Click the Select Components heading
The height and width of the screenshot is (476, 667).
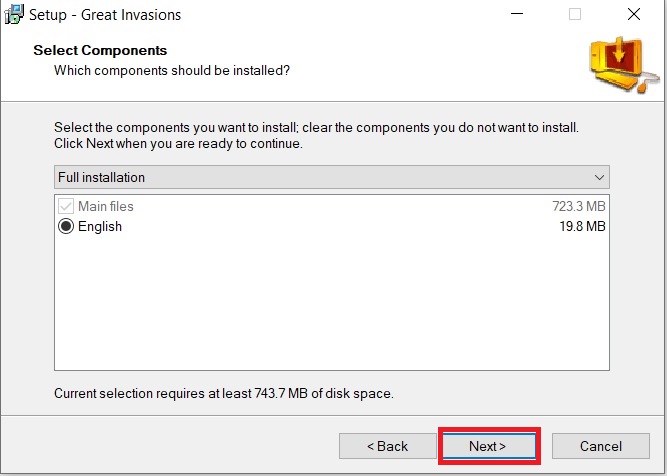pyautogui.click(x=100, y=50)
